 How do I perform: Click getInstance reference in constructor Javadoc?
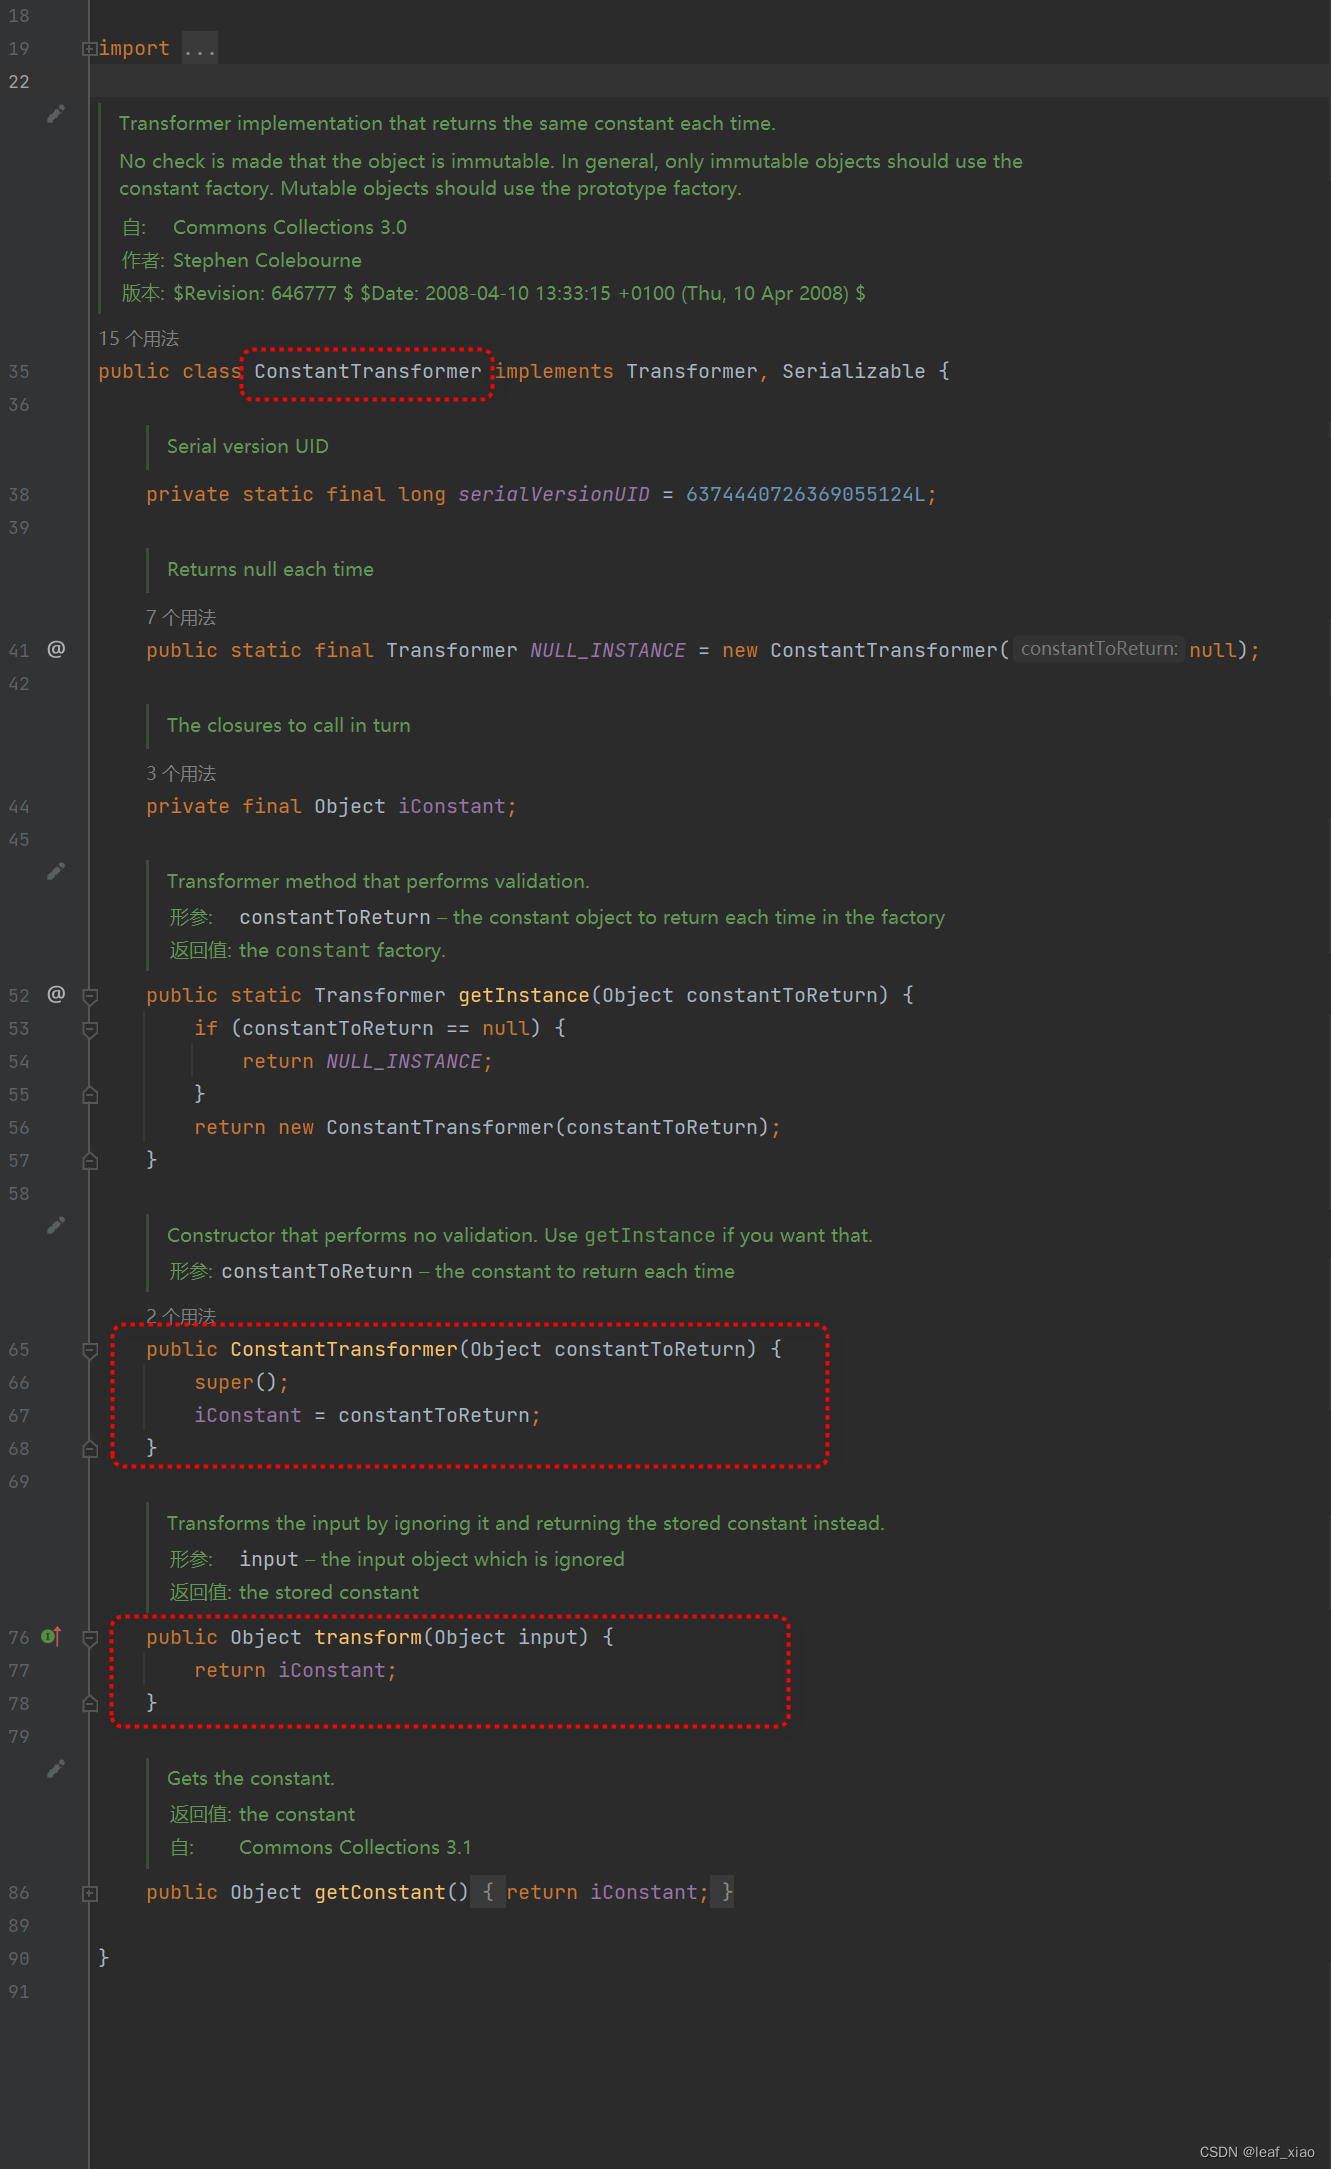(650, 1235)
